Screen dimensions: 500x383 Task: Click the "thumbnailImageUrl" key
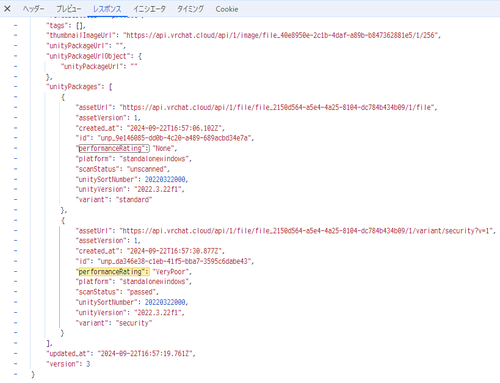[82, 35]
